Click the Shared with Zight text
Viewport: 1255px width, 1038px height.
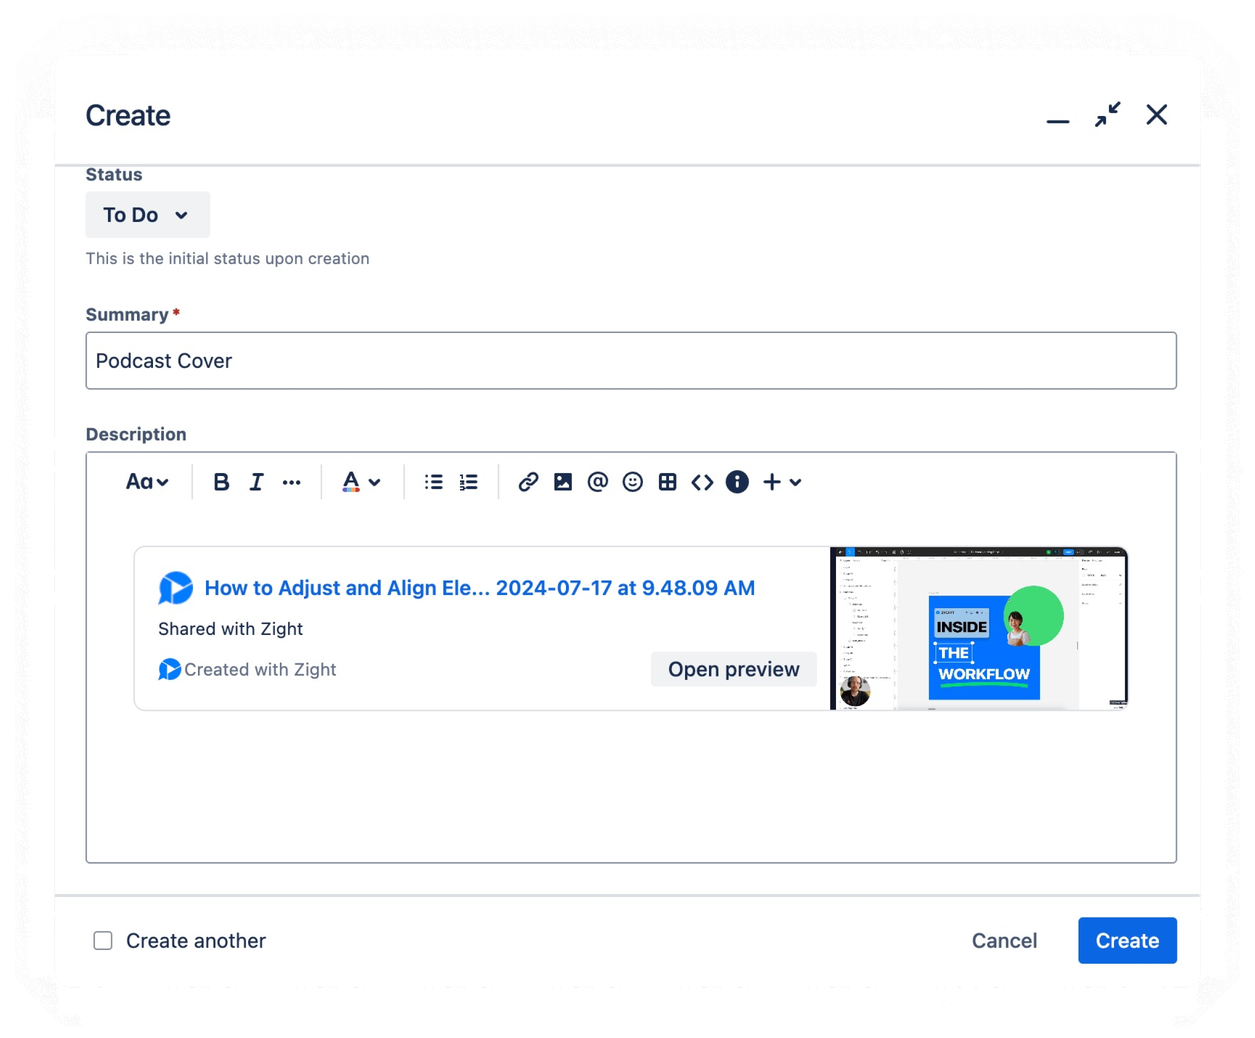[x=230, y=629]
